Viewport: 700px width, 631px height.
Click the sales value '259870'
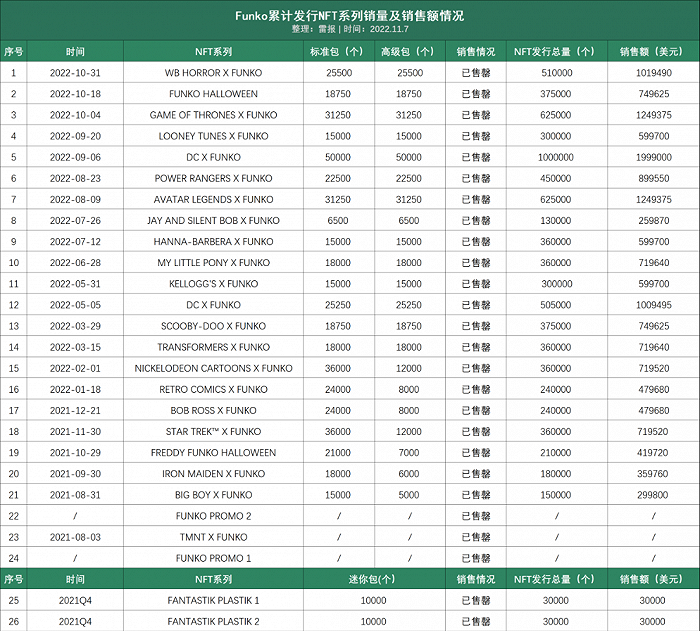click(x=654, y=220)
